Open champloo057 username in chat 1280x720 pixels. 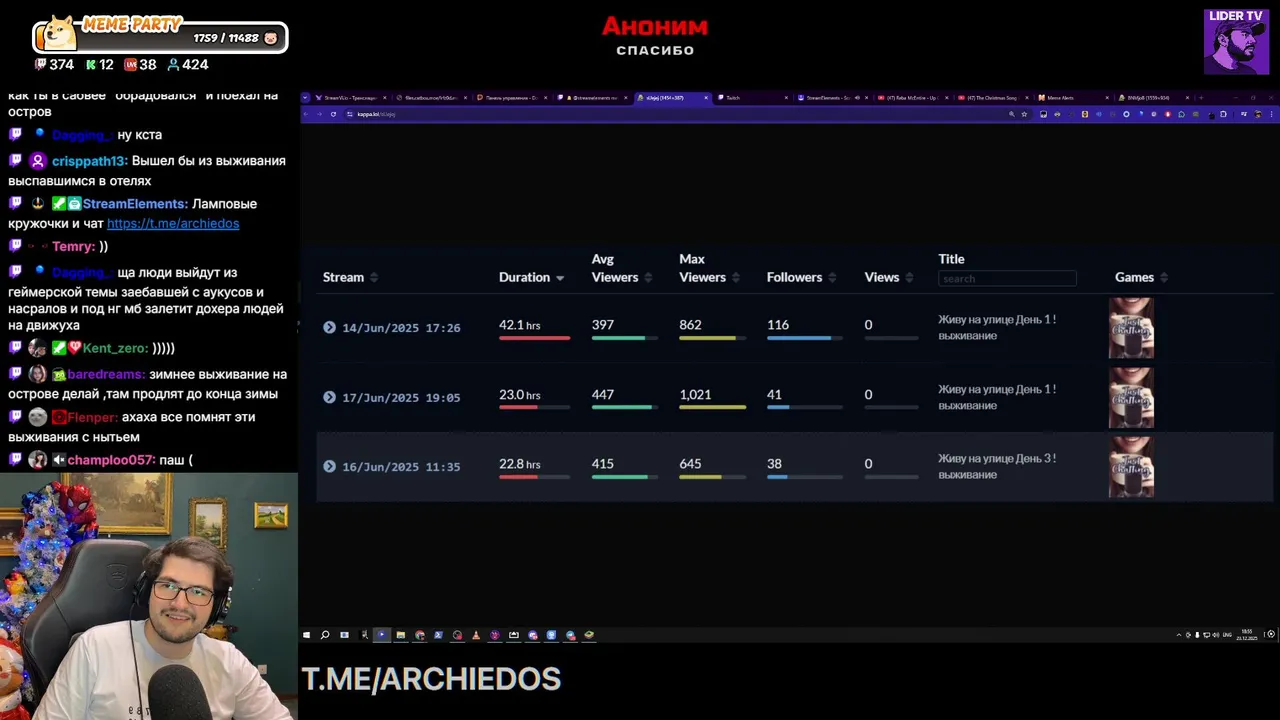[111, 460]
